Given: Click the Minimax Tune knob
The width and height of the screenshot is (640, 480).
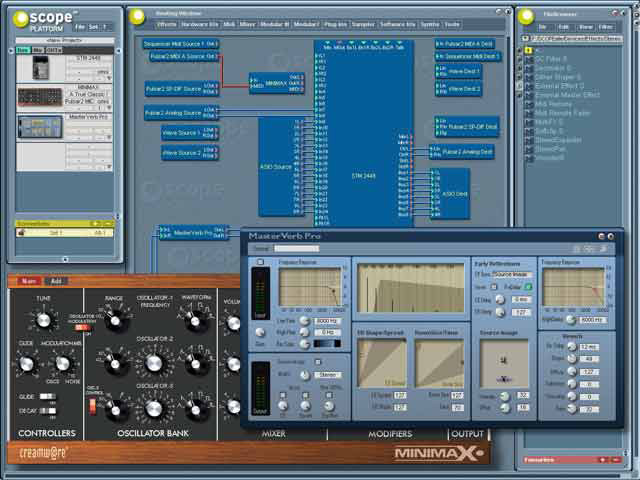Looking at the screenshot, I should (43, 320).
